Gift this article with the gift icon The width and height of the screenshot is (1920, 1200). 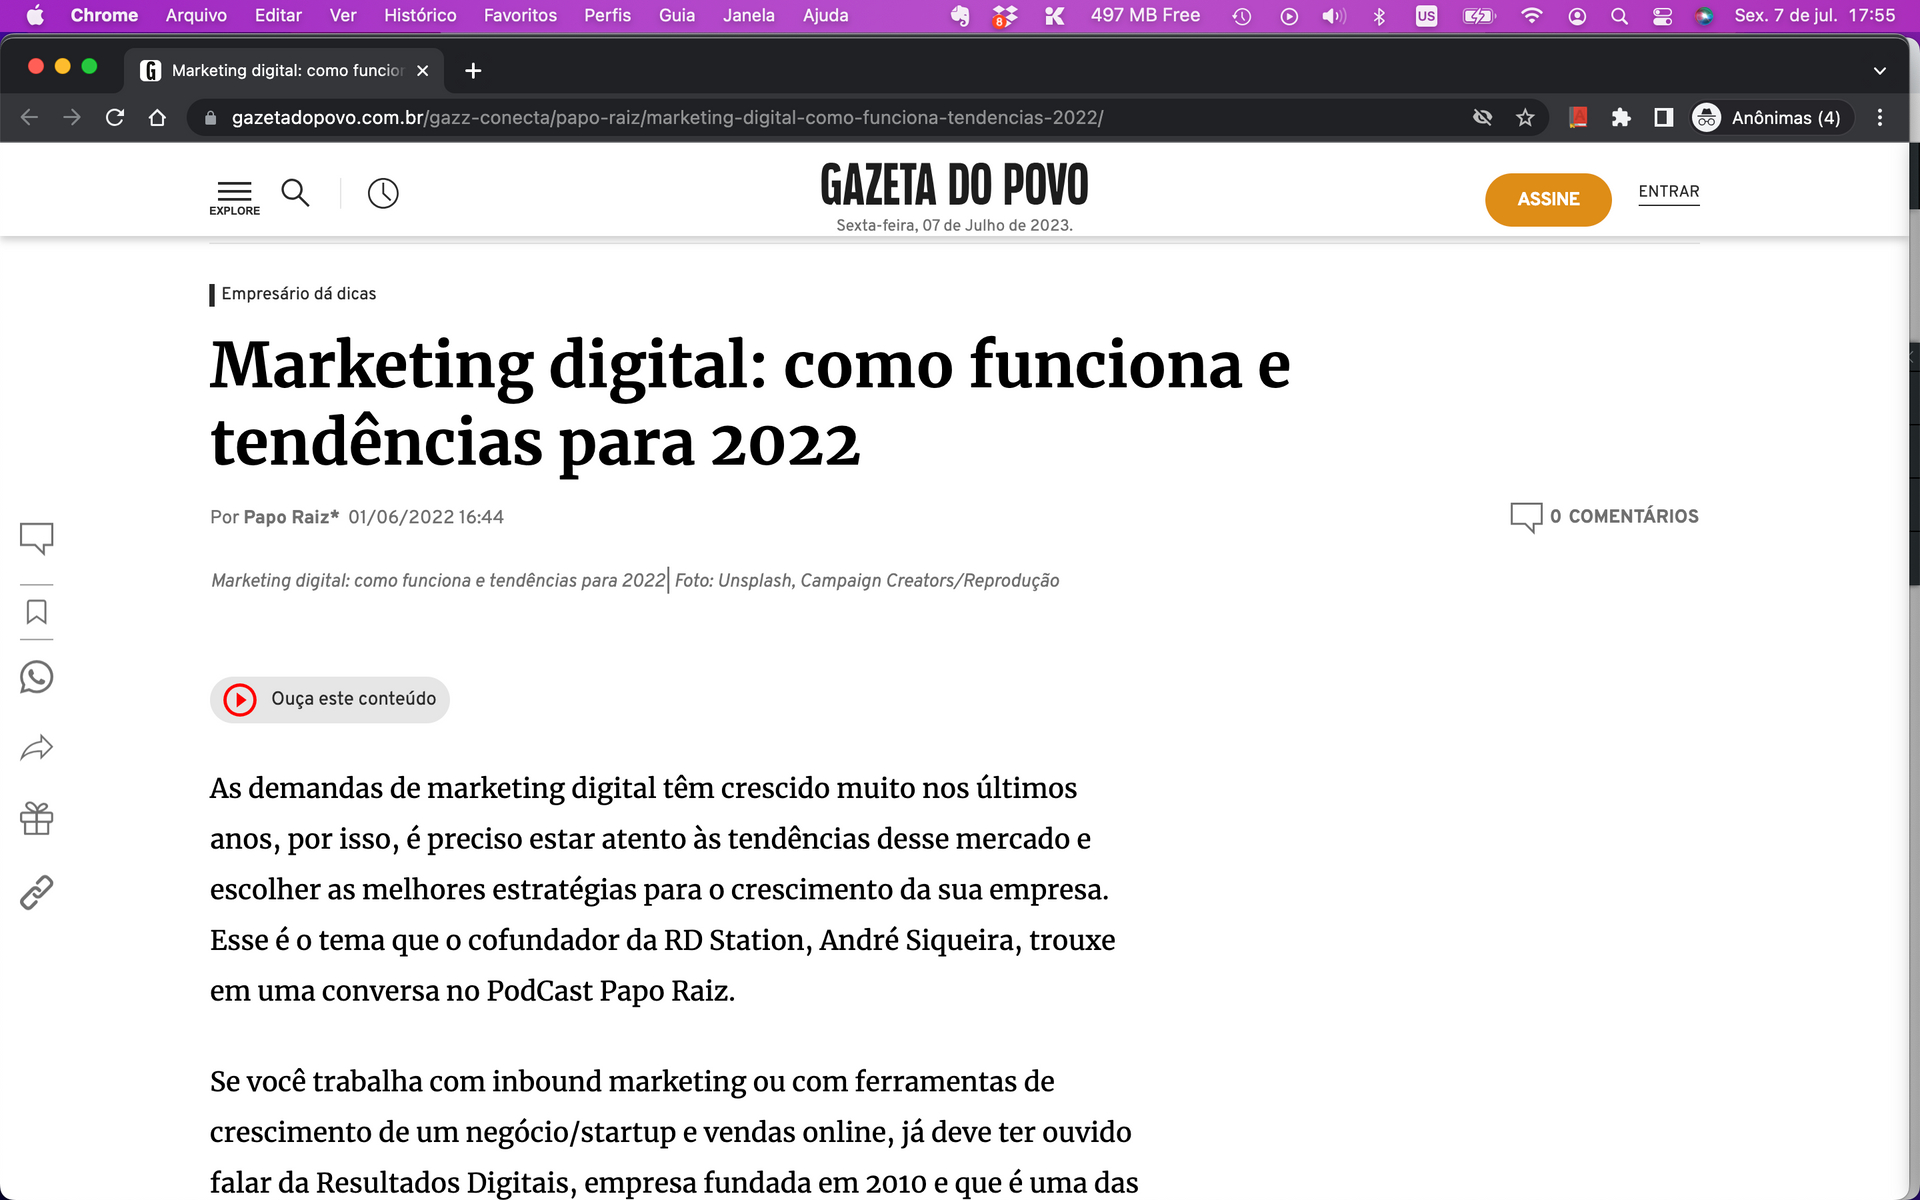[x=37, y=819]
